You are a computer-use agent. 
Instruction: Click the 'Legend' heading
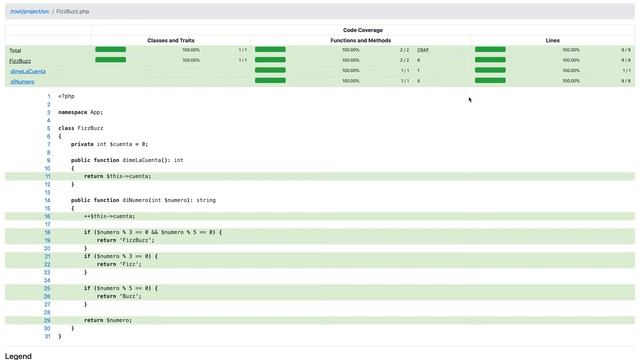point(18,356)
